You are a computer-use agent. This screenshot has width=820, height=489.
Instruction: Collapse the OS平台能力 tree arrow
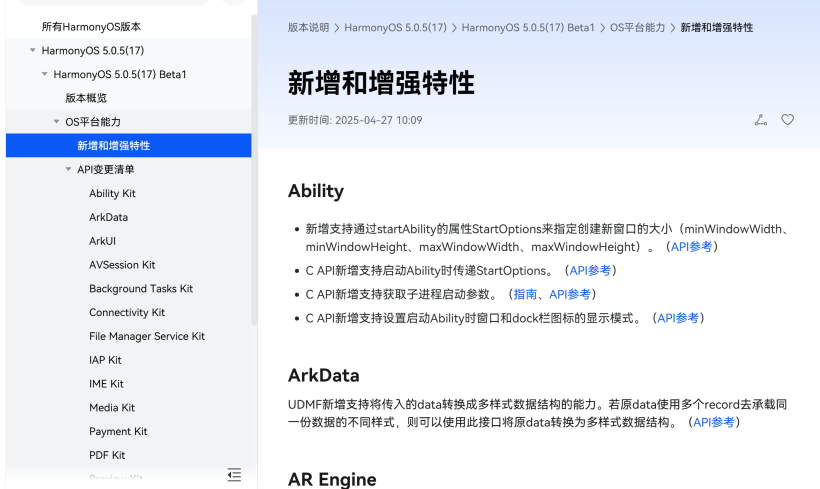coord(56,122)
